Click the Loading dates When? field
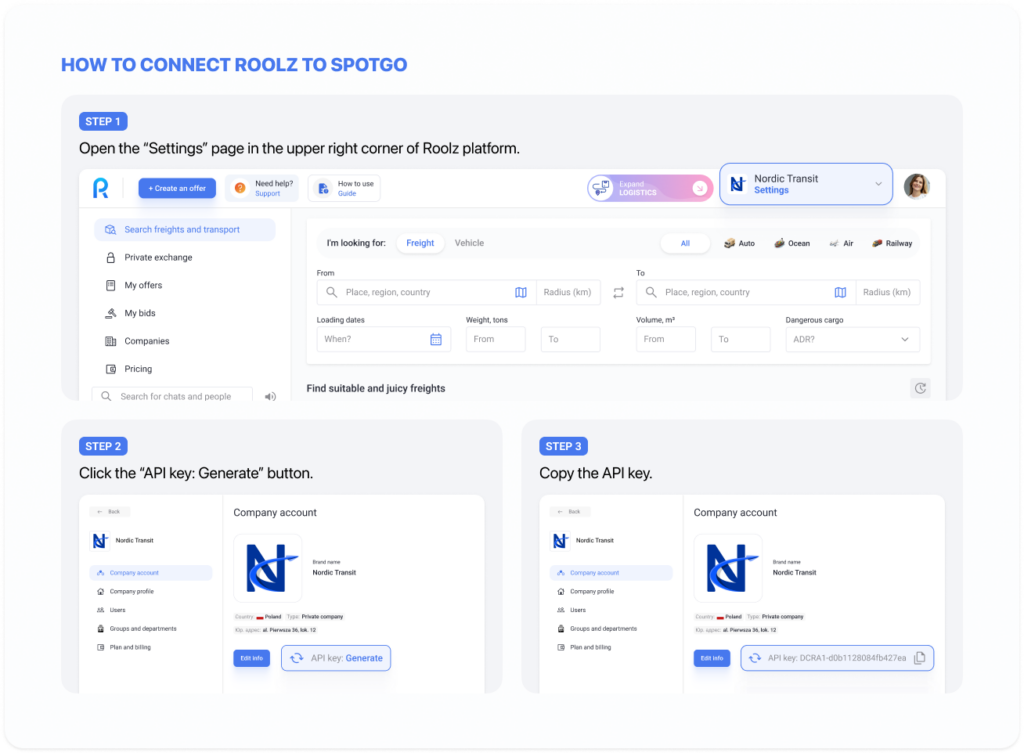This screenshot has width=1024, height=753. [x=384, y=339]
